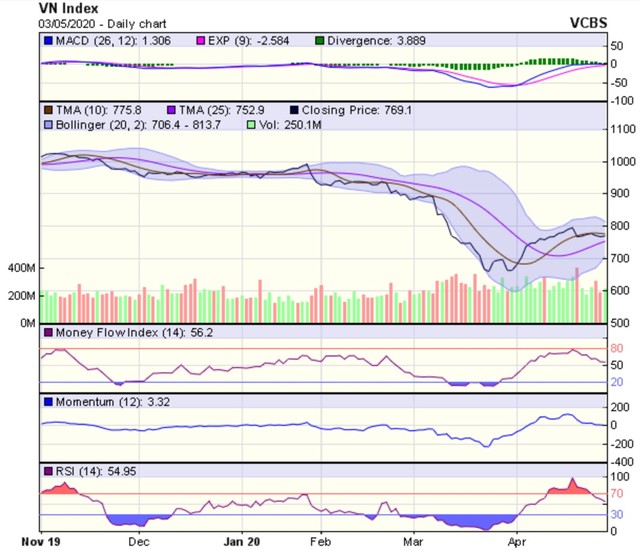Click the blue Momentum (12) legend marker
Screen dimensions: 640x550
(46, 401)
